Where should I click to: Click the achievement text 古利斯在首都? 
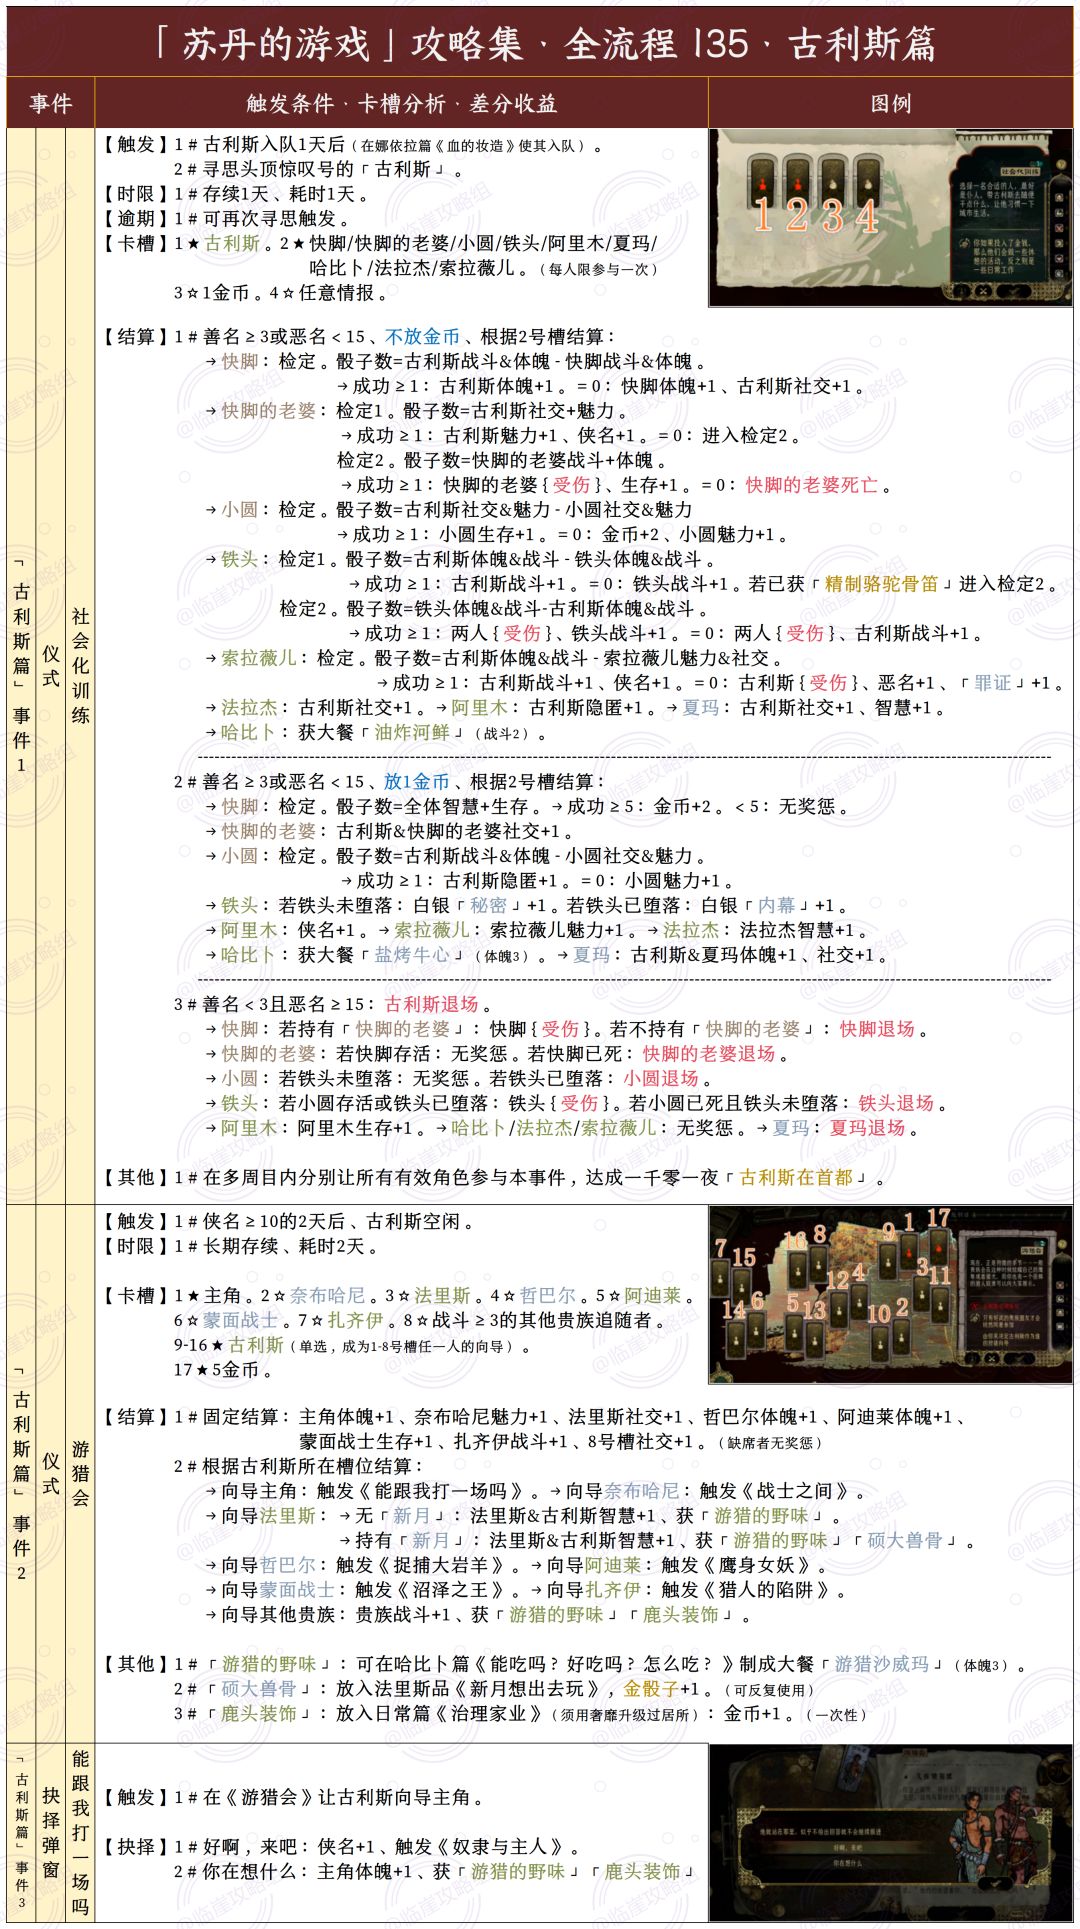click(x=796, y=1178)
